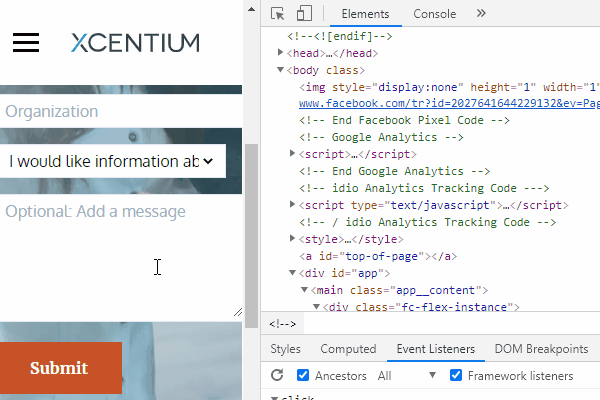Toggle the Ancestors checkbox
This screenshot has width=600, height=400.
coord(303,375)
